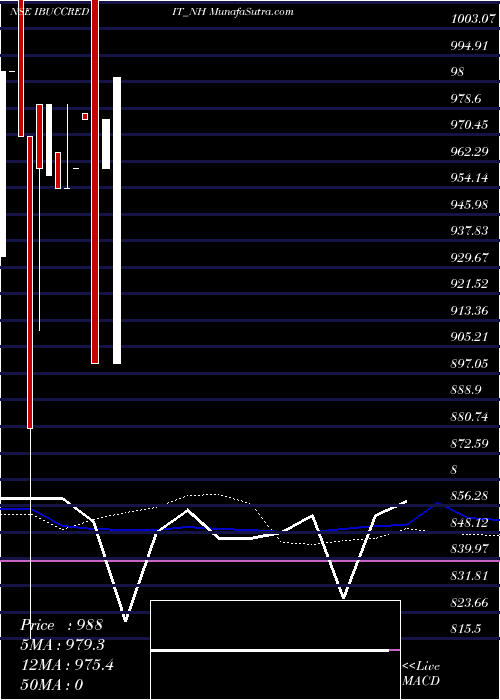This screenshot has width=500, height=700.
Task: Click the 5MA : 979.3 readout
Action: 63,645
